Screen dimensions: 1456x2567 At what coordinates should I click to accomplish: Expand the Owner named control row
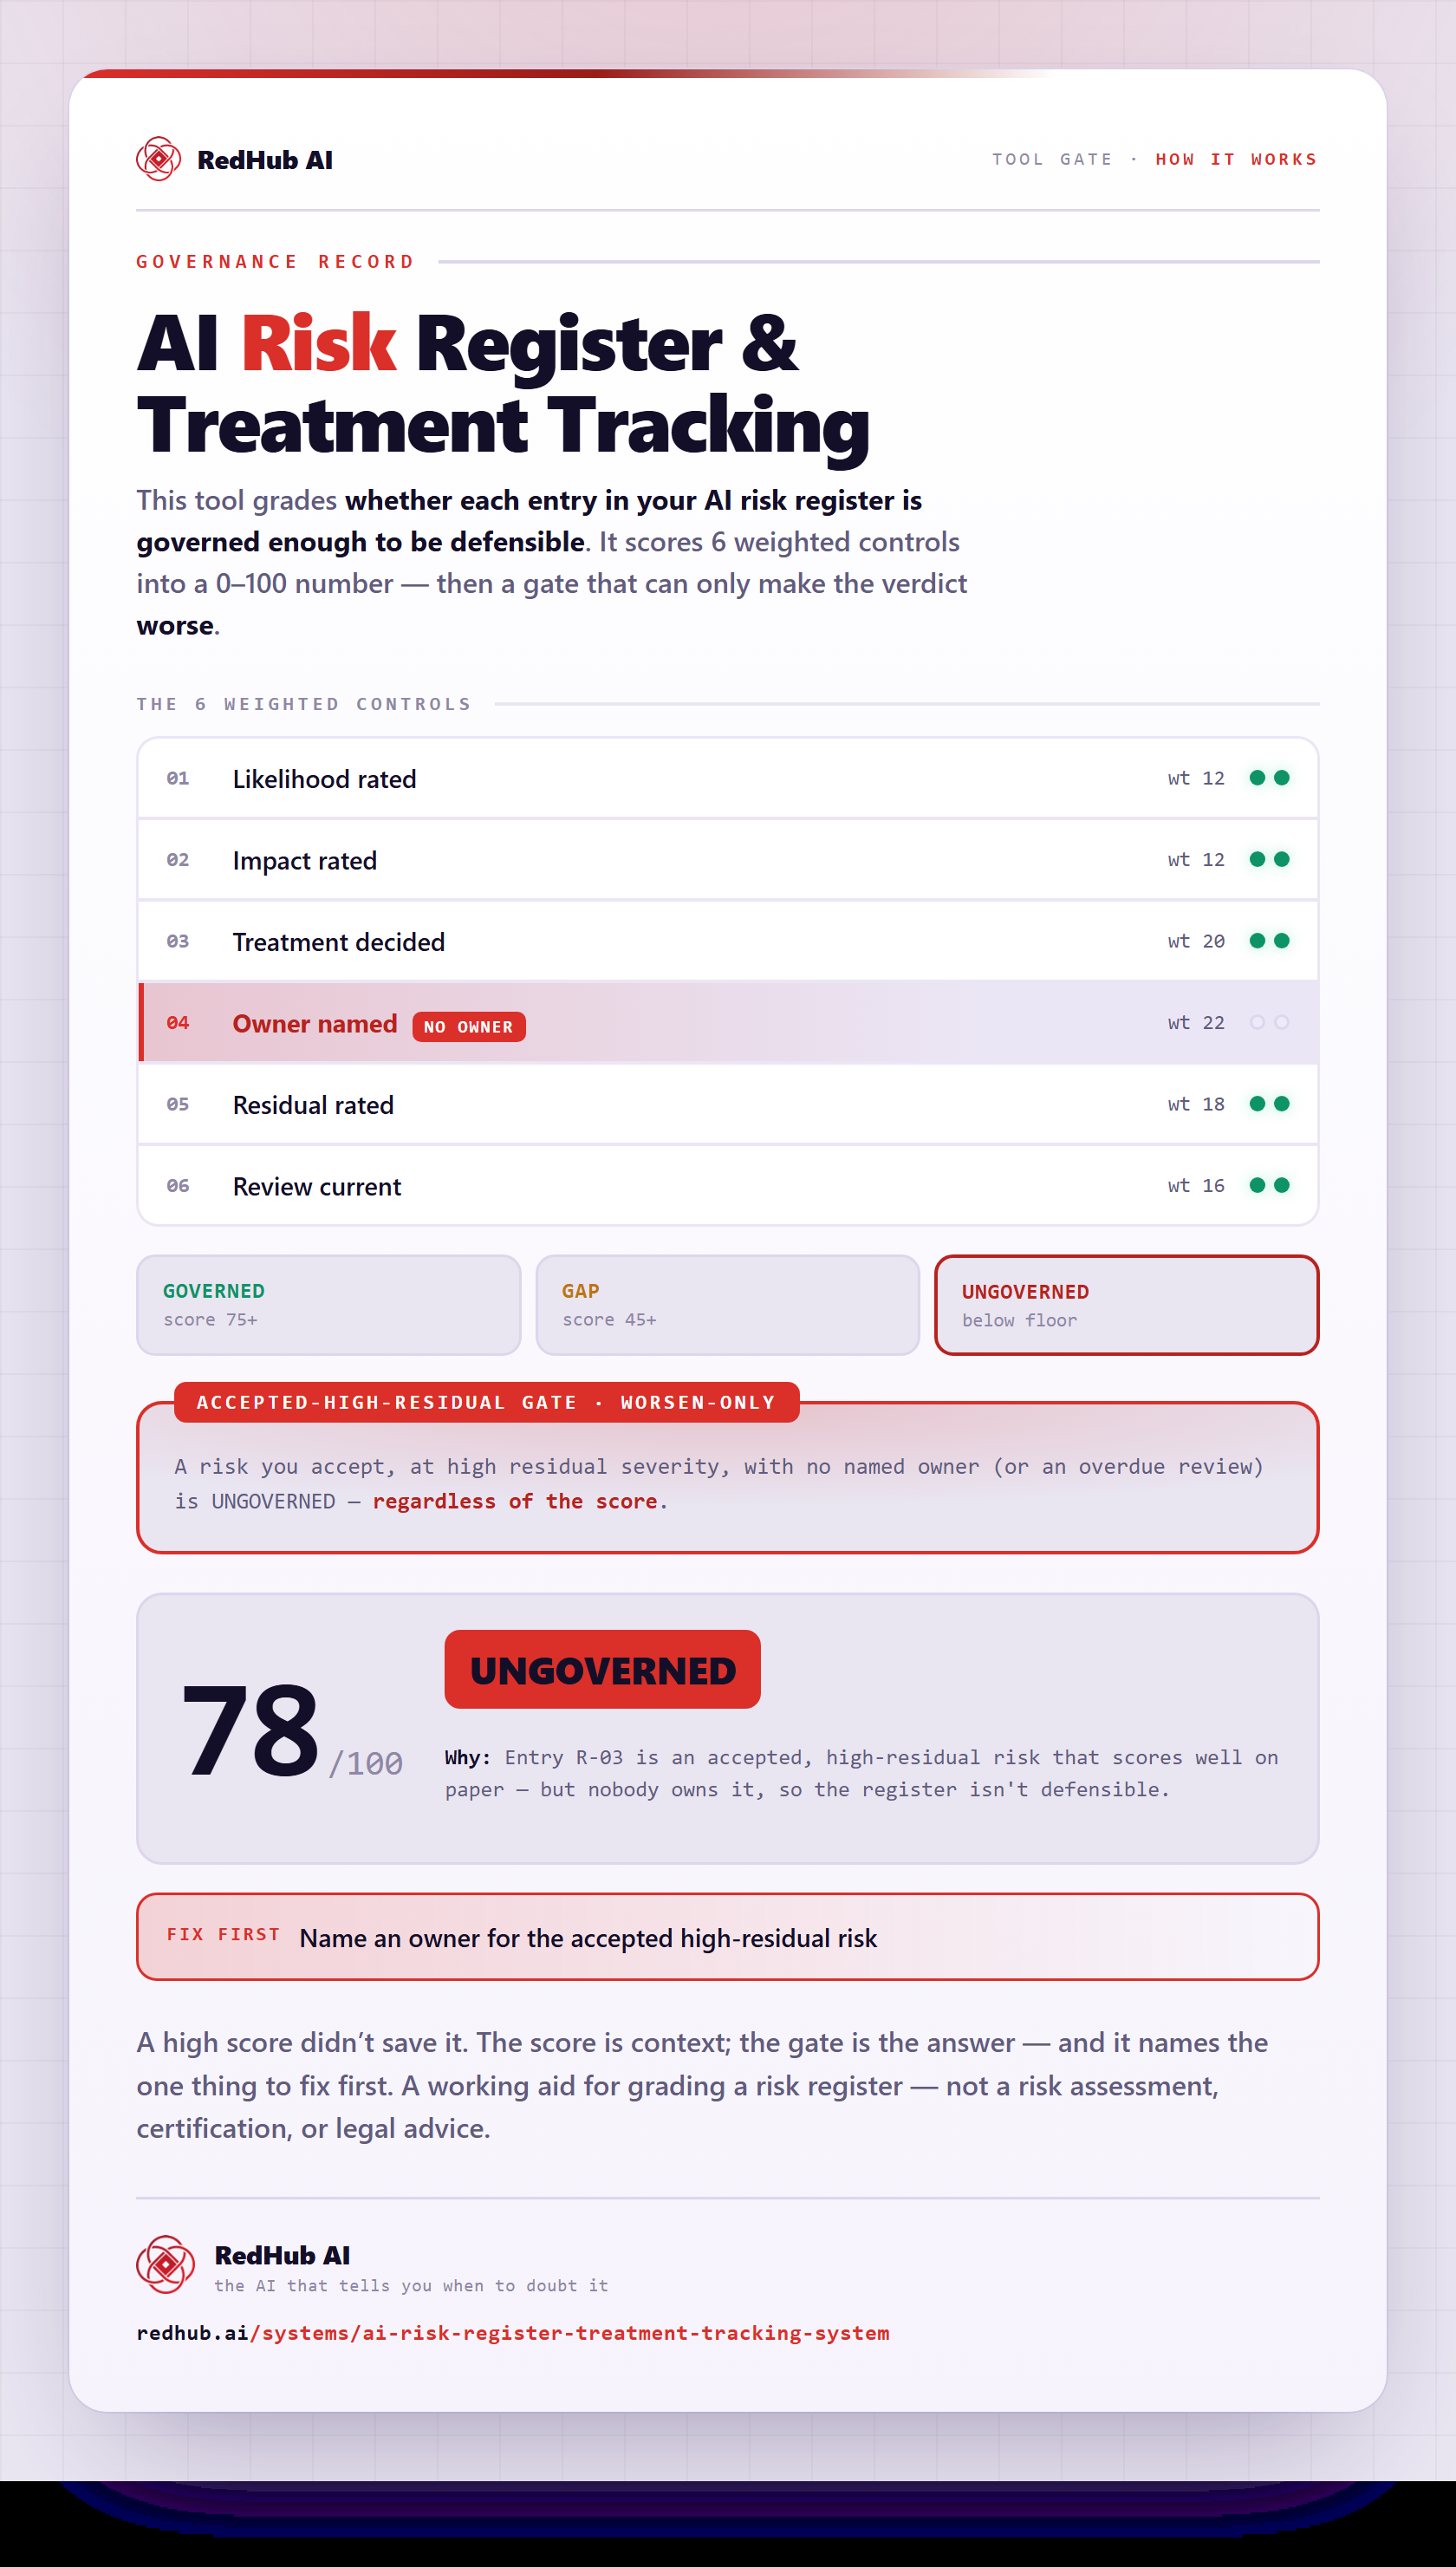(728, 1022)
